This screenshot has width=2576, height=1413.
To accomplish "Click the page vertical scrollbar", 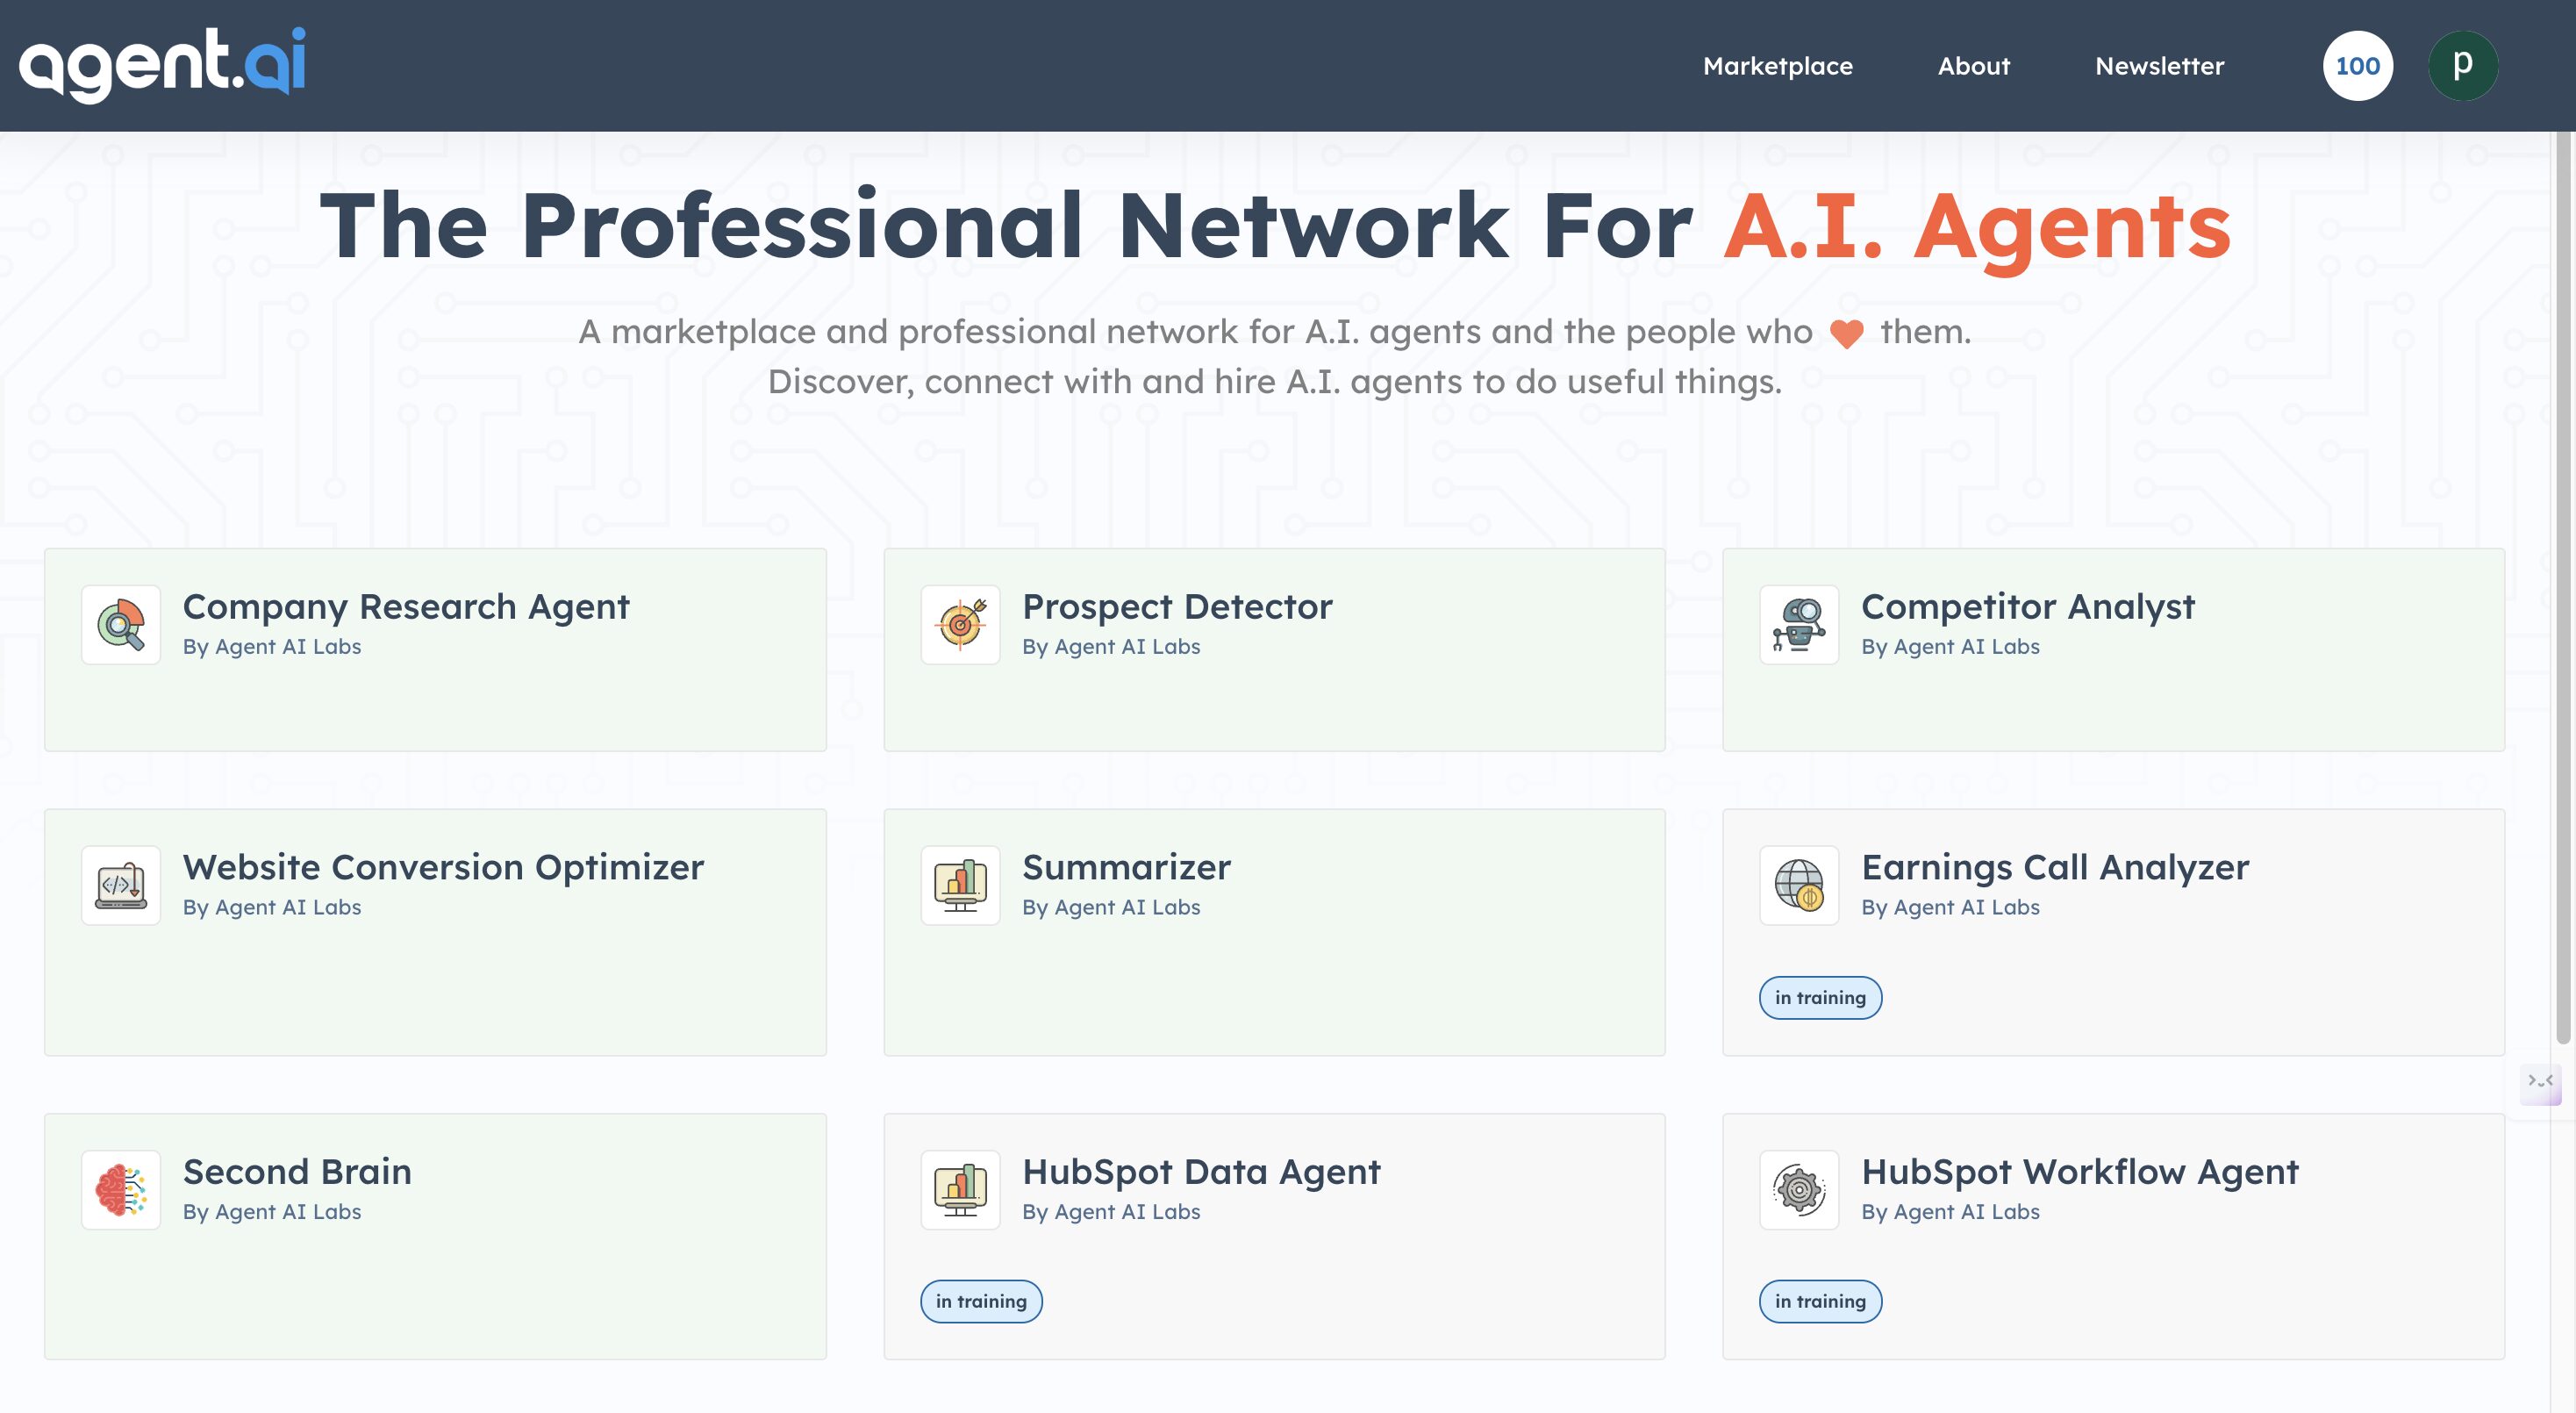I will coord(2563,590).
